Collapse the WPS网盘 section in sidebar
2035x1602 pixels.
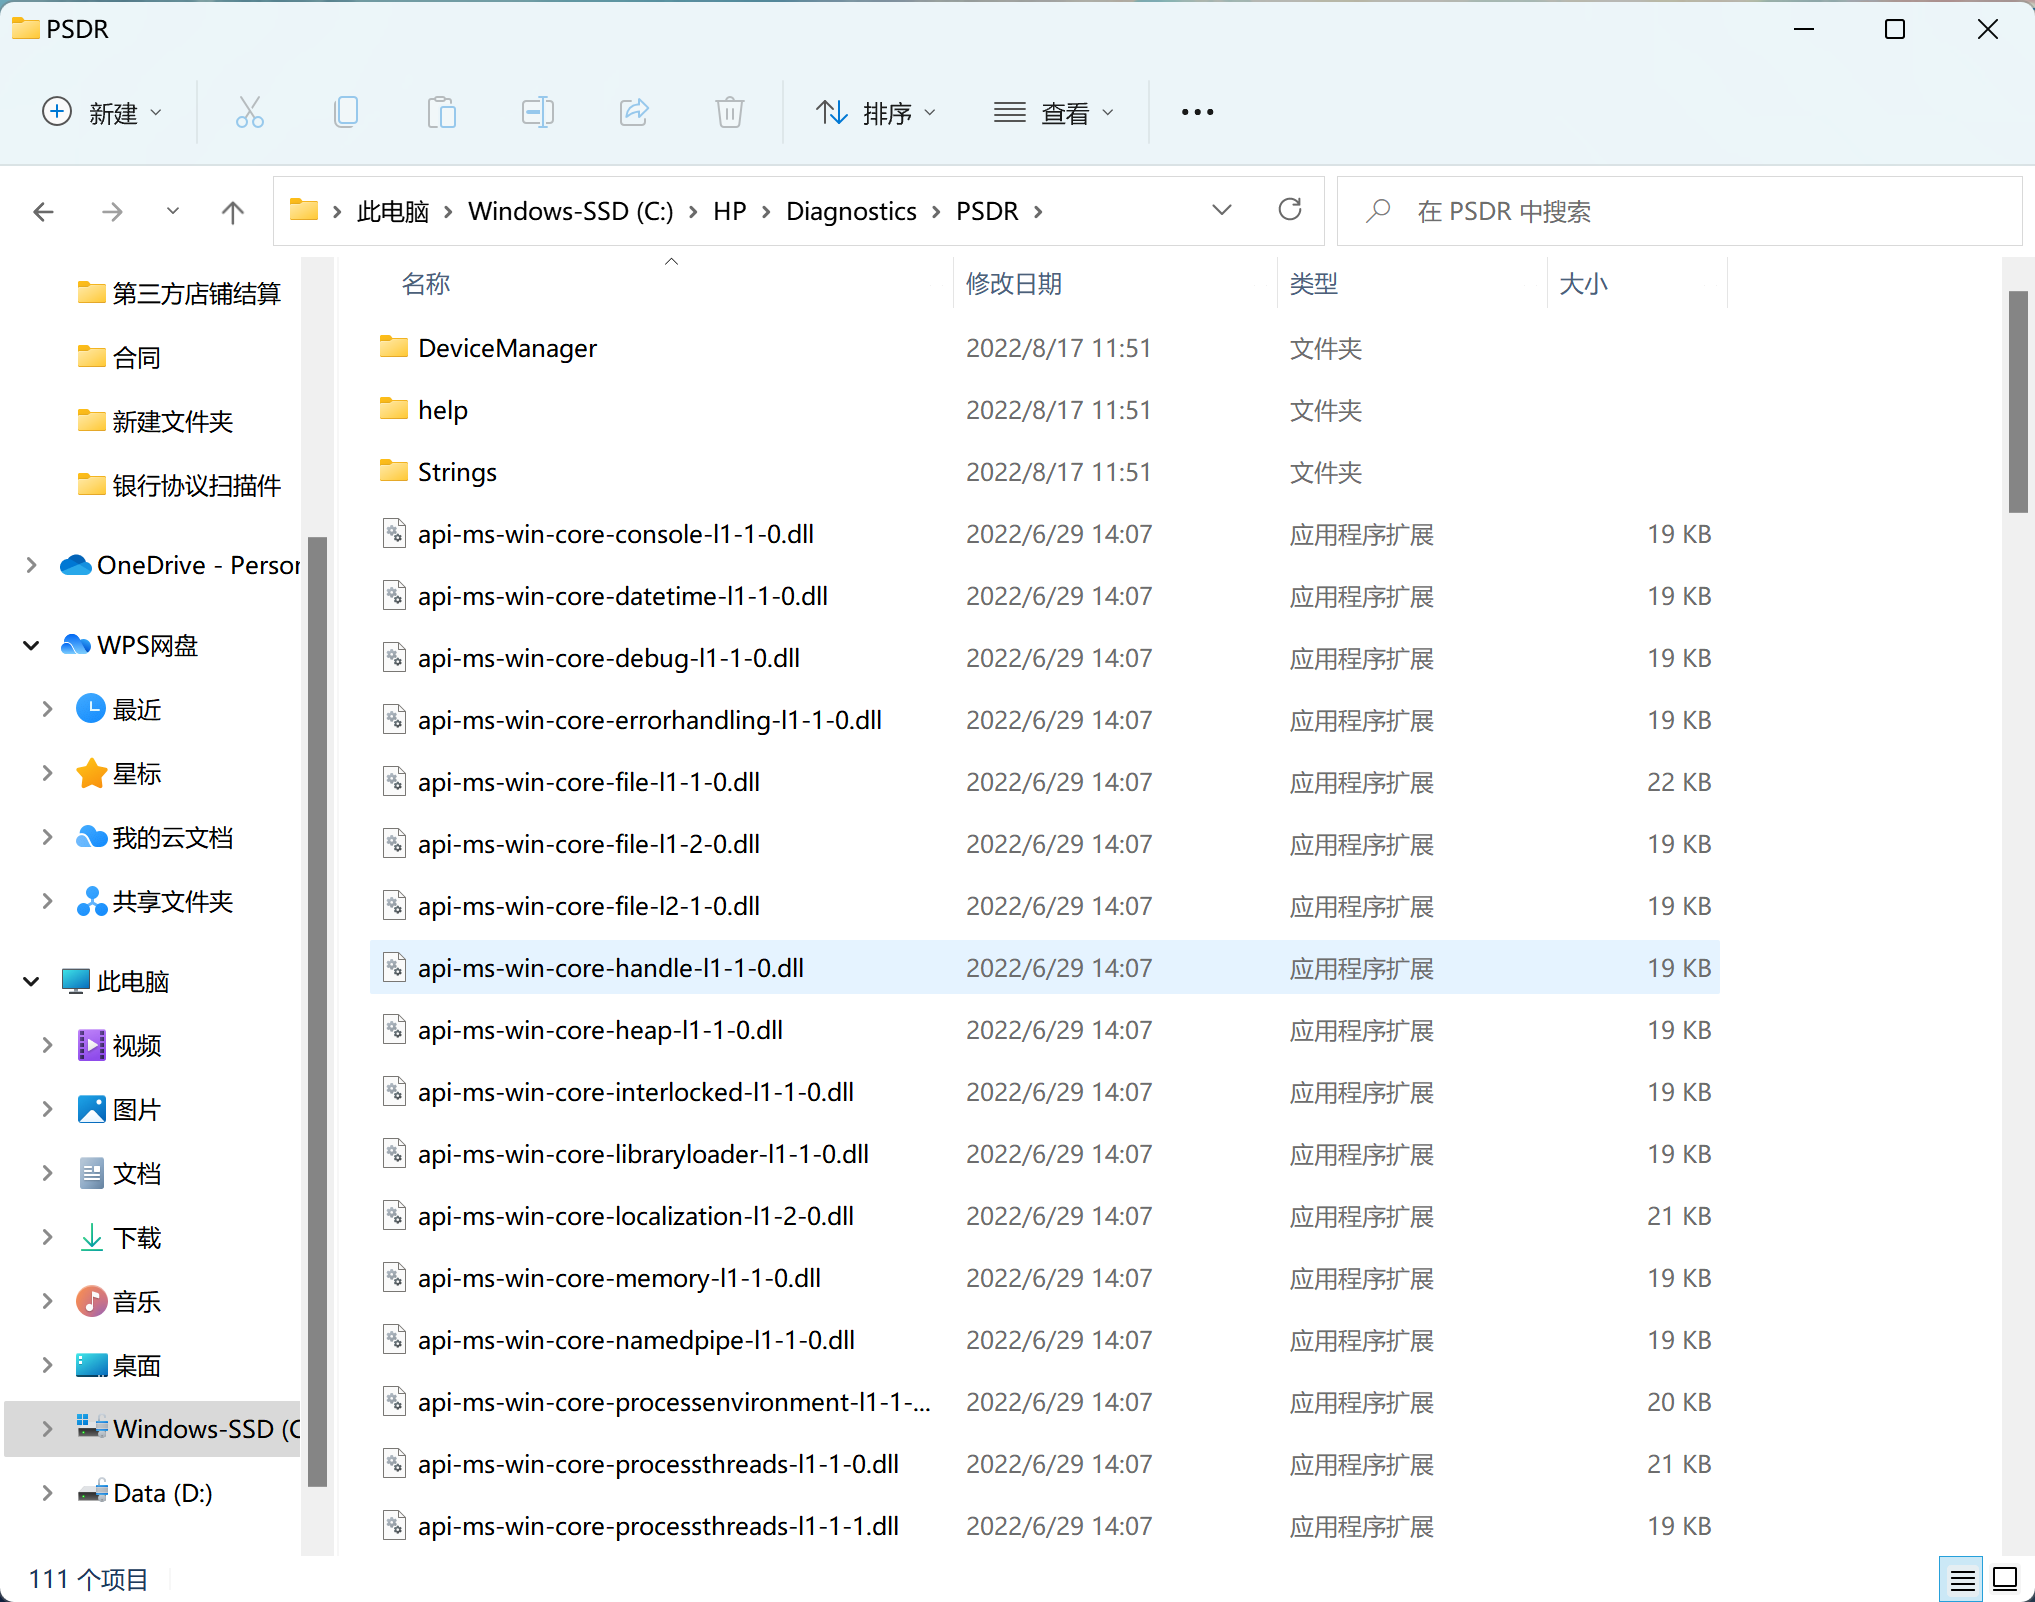[x=30, y=645]
